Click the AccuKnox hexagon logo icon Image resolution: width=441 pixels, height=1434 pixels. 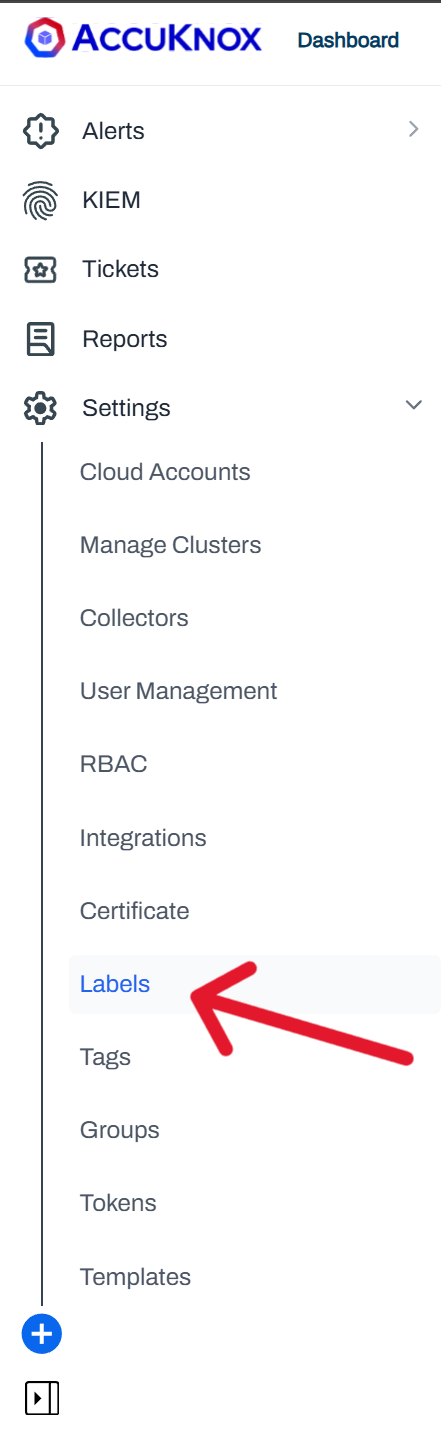point(43,39)
